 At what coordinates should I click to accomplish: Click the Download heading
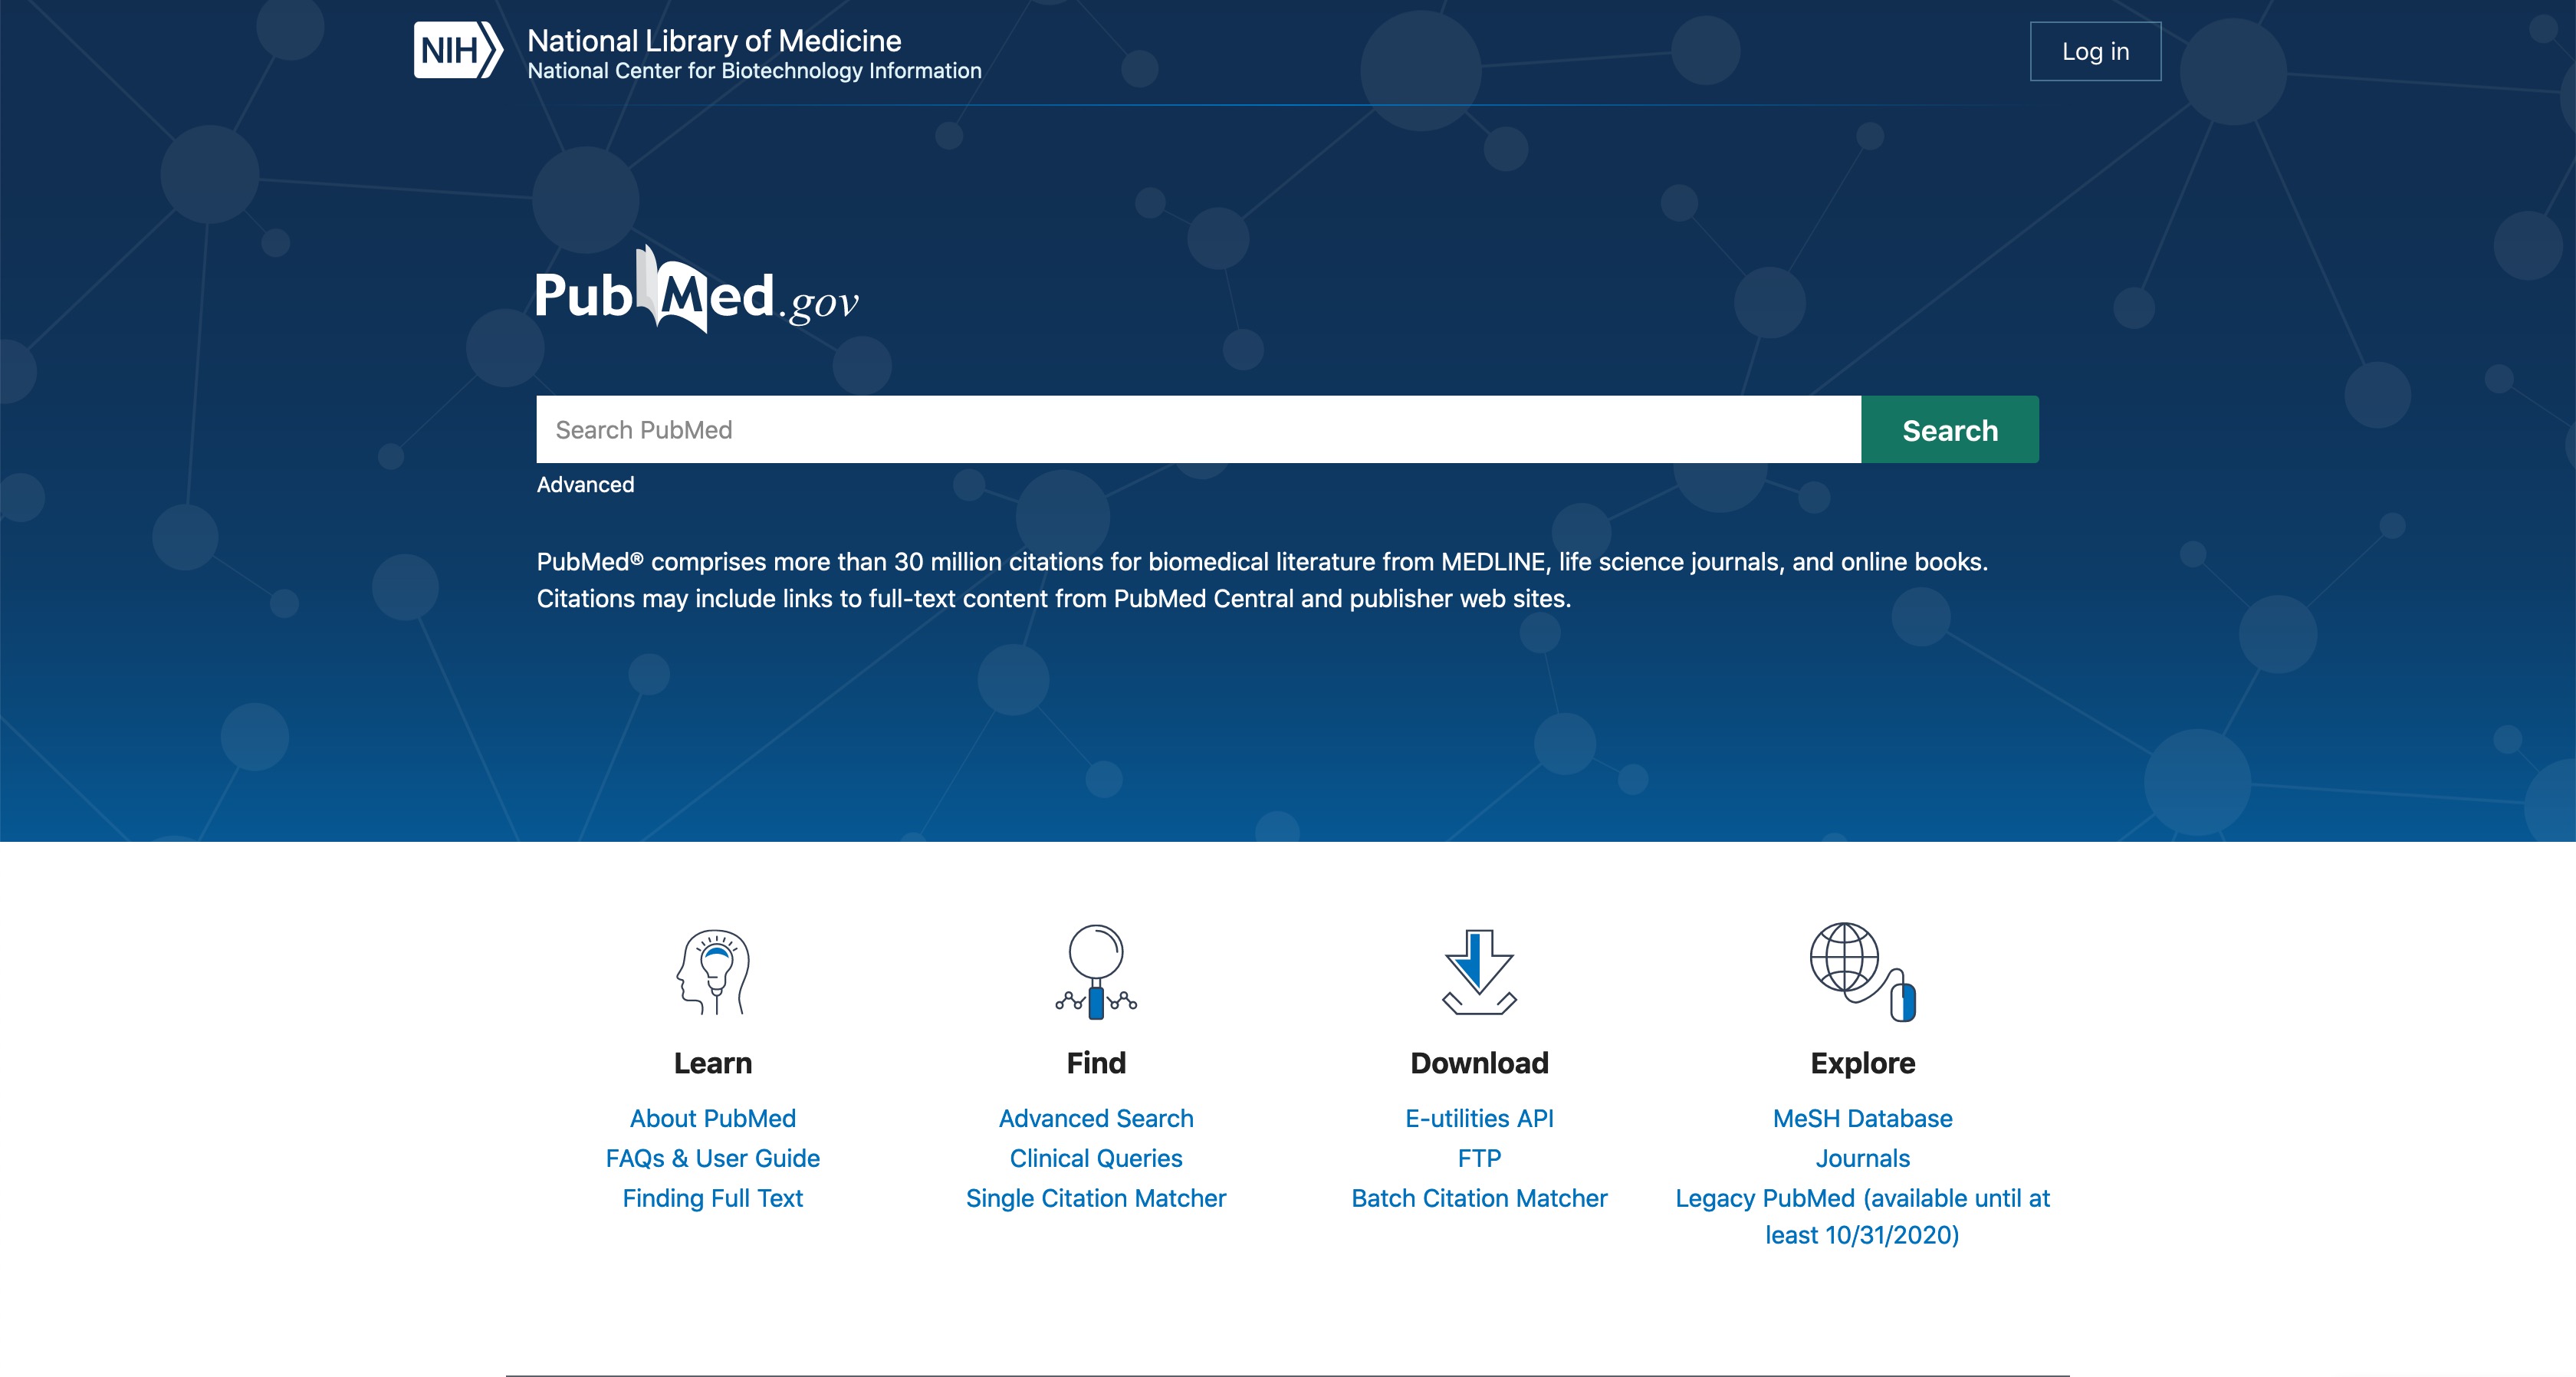click(x=1479, y=1063)
